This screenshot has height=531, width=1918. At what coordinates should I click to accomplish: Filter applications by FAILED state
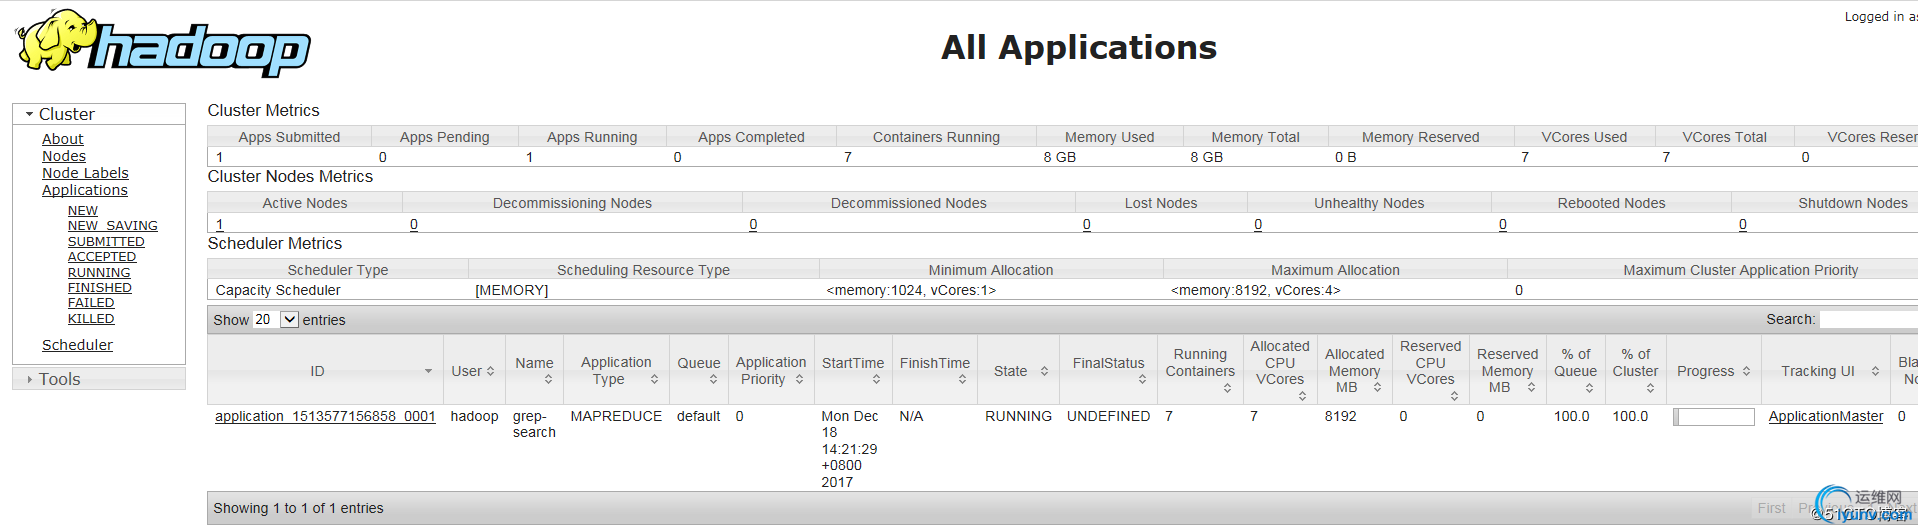click(91, 303)
